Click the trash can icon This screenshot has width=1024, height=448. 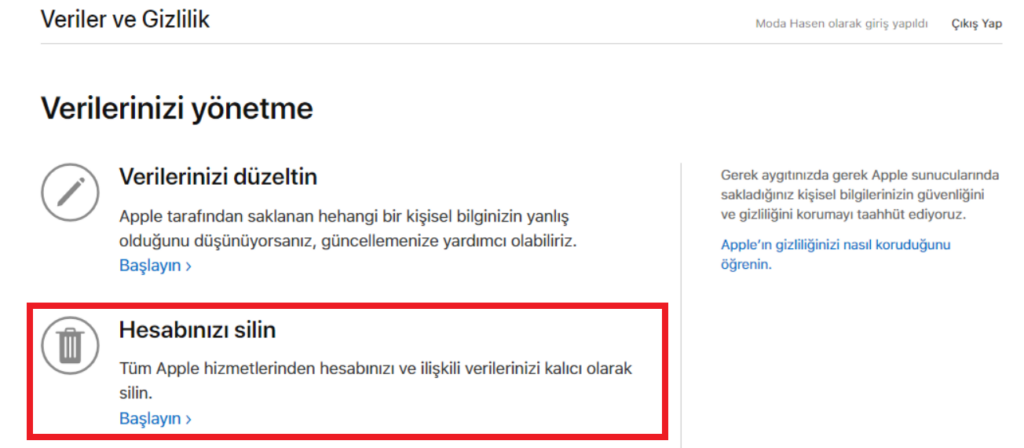click(70, 346)
